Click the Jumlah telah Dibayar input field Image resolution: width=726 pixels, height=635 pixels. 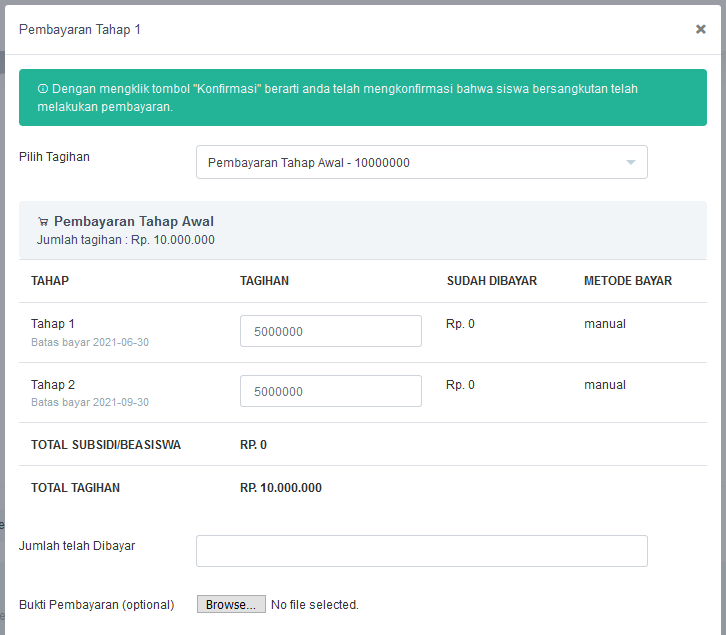point(421,550)
